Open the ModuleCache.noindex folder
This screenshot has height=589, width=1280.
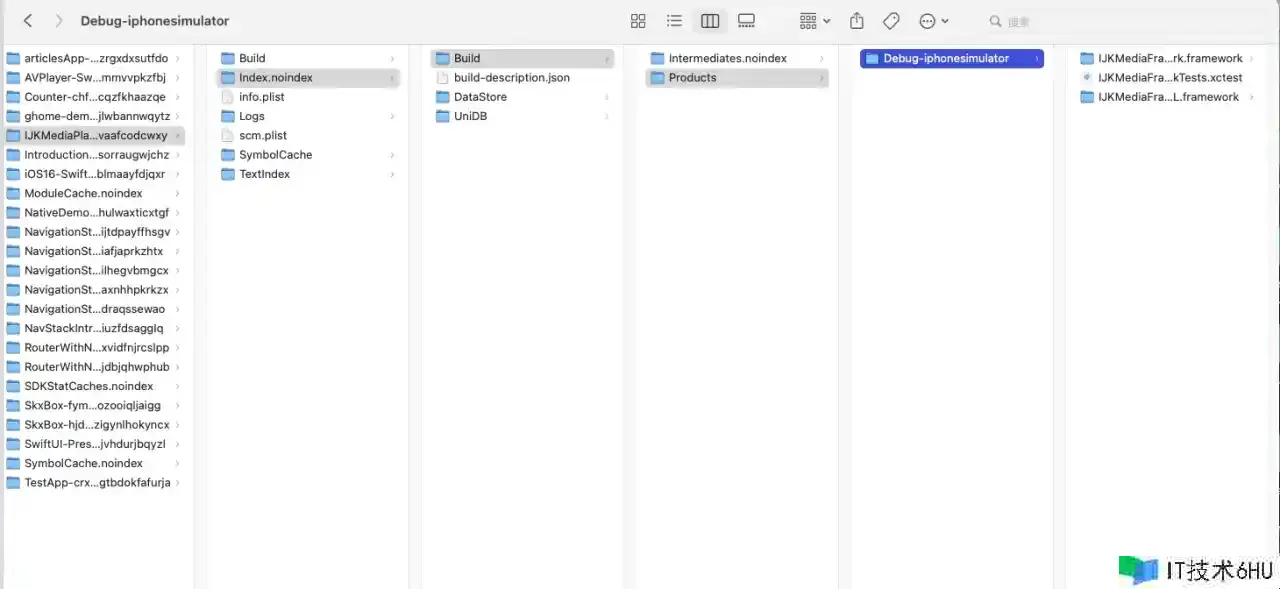pos(83,193)
